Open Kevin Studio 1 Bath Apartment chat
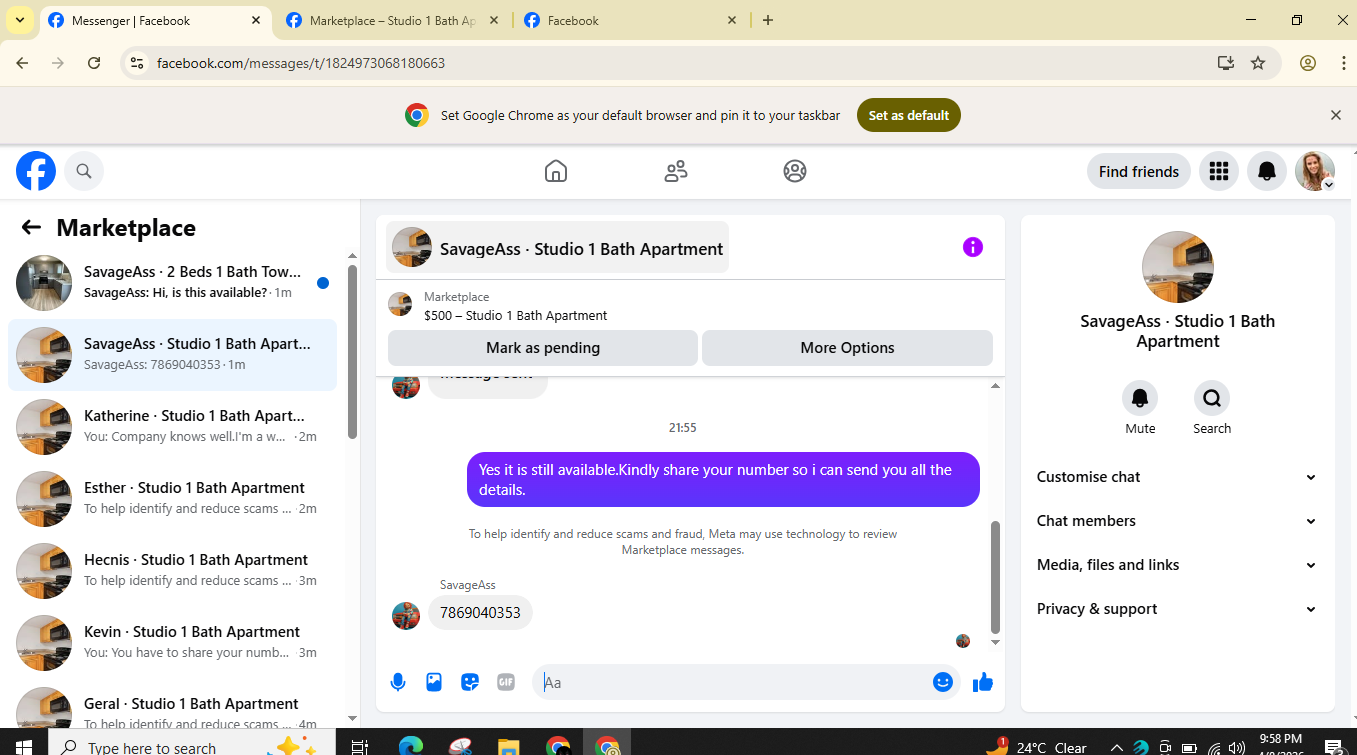Screen dimensions: 1357x755 172,643
